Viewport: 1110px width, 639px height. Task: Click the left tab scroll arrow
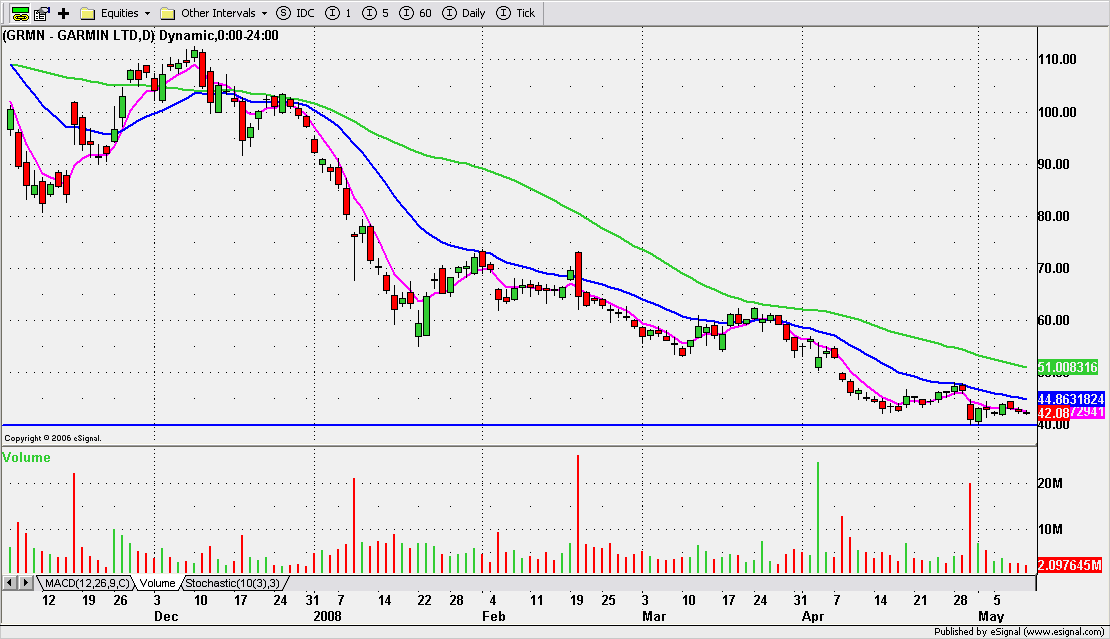point(10,583)
